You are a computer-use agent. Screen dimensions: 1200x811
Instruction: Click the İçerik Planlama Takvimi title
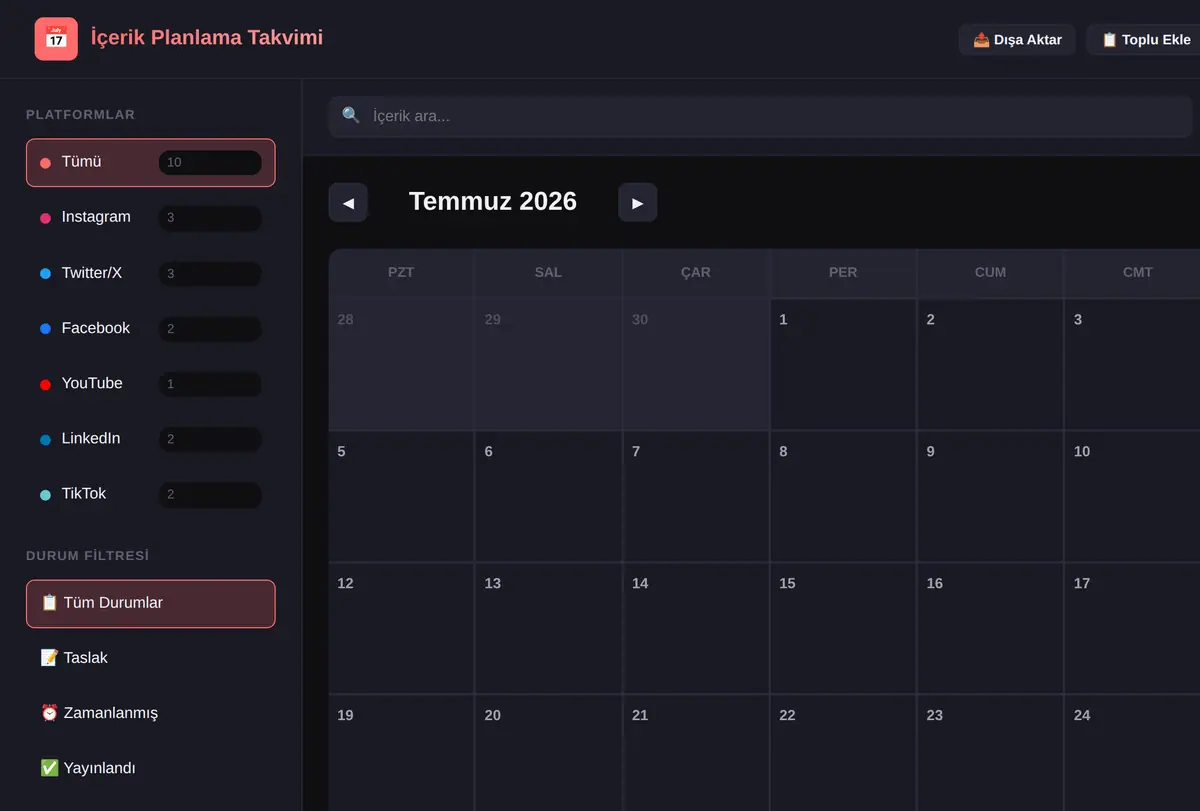click(x=207, y=38)
